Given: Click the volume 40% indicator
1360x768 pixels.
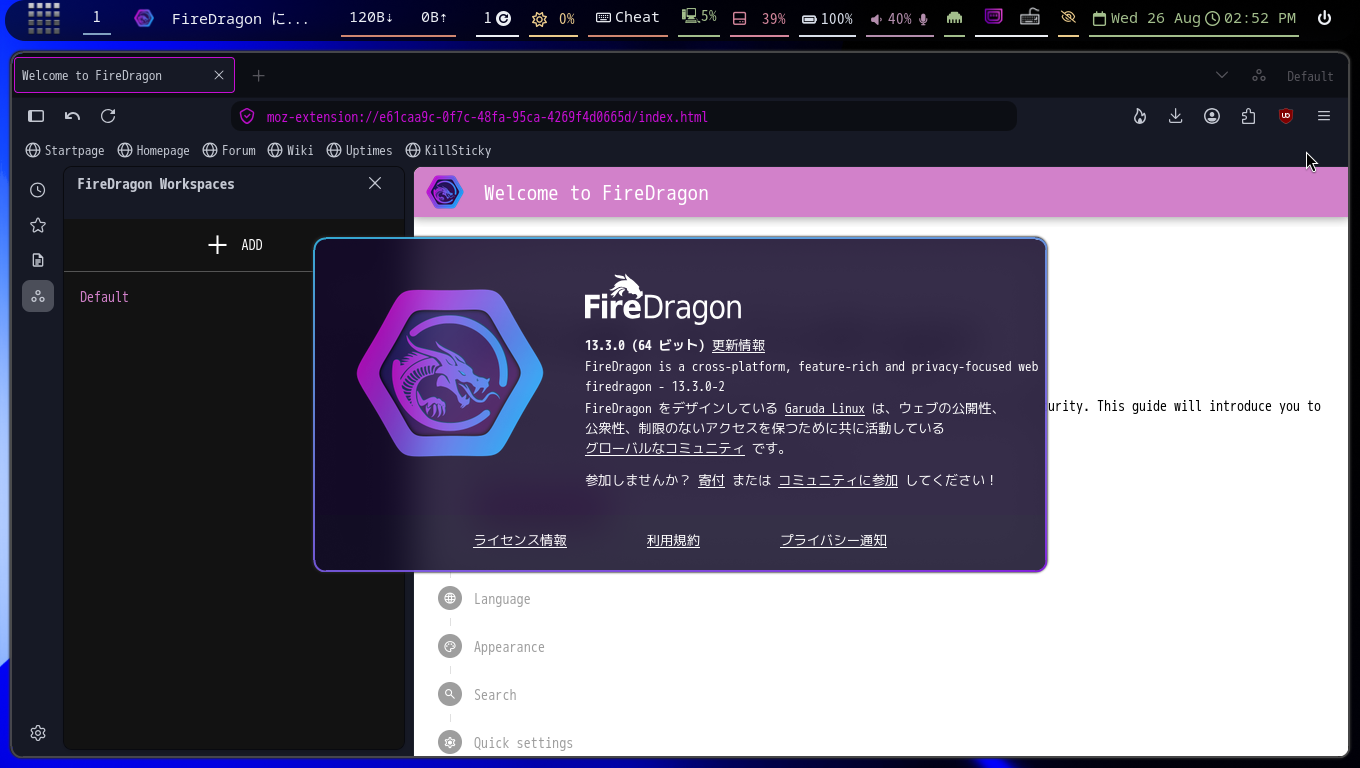Looking at the screenshot, I should pyautogui.click(x=899, y=18).
